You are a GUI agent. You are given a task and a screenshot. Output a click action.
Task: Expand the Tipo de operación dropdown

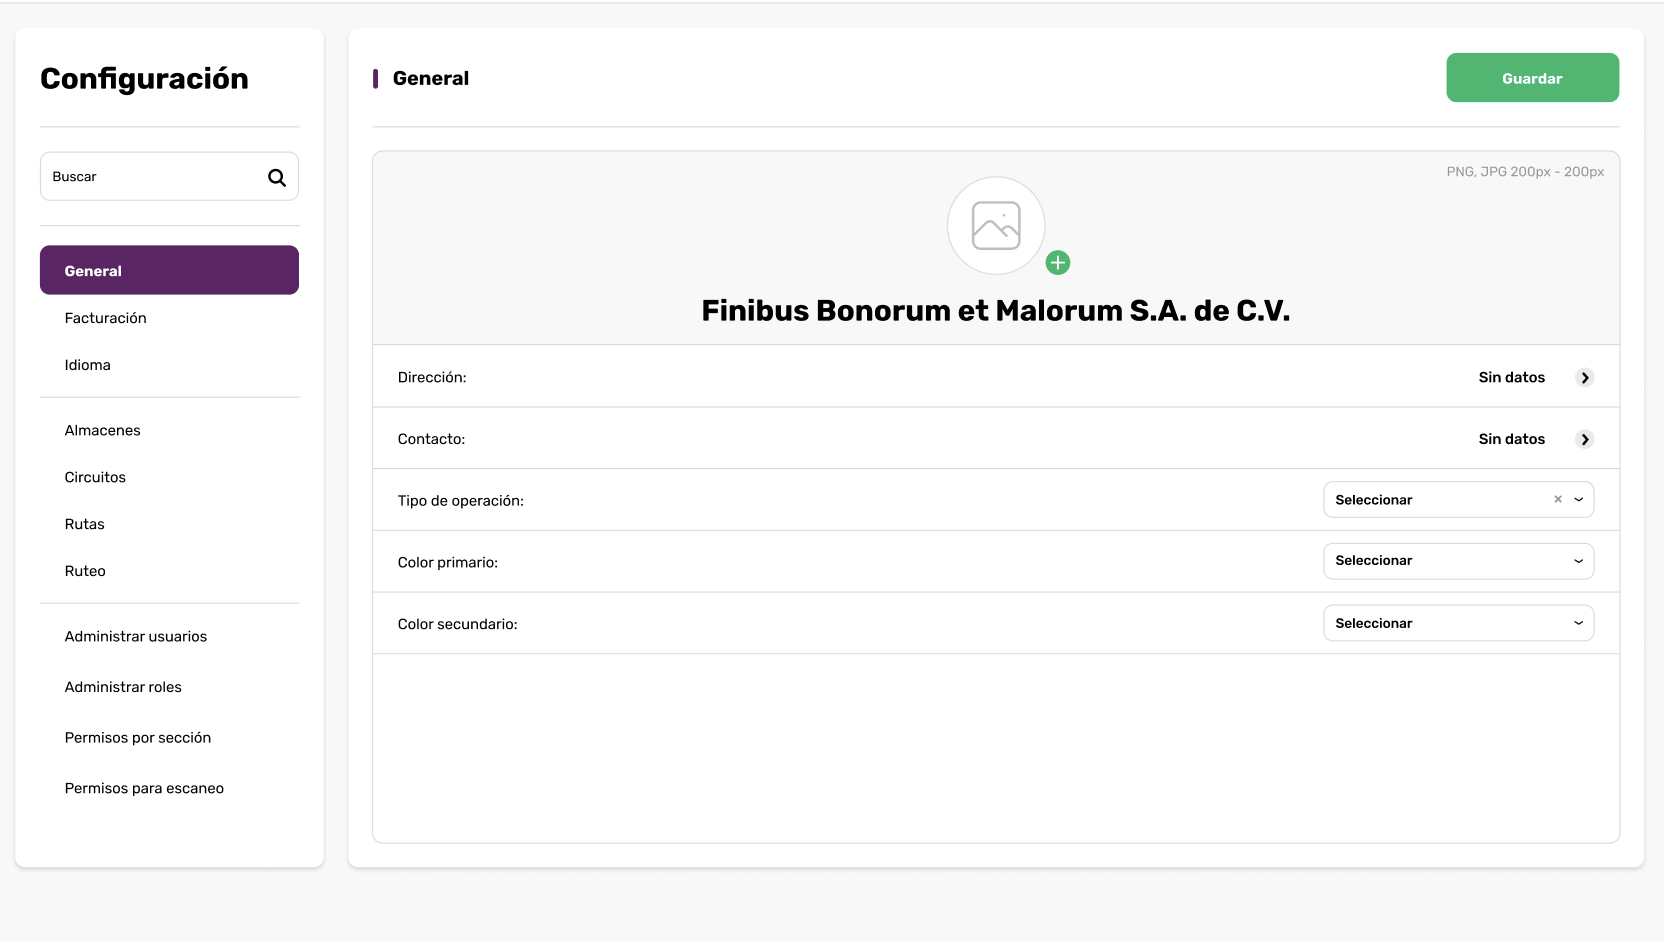[x=1579, y=500]
